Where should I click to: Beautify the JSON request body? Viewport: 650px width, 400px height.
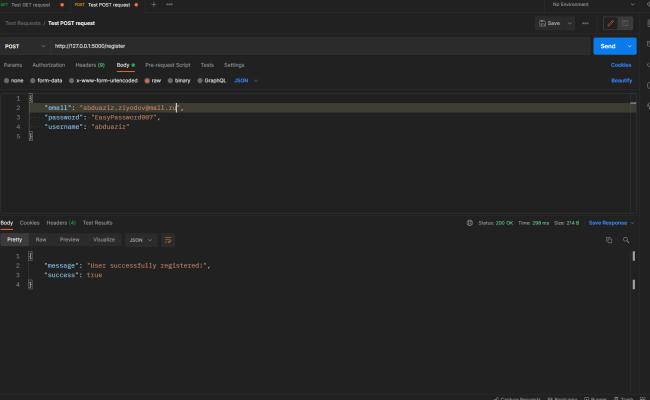[x=621, y=80]
